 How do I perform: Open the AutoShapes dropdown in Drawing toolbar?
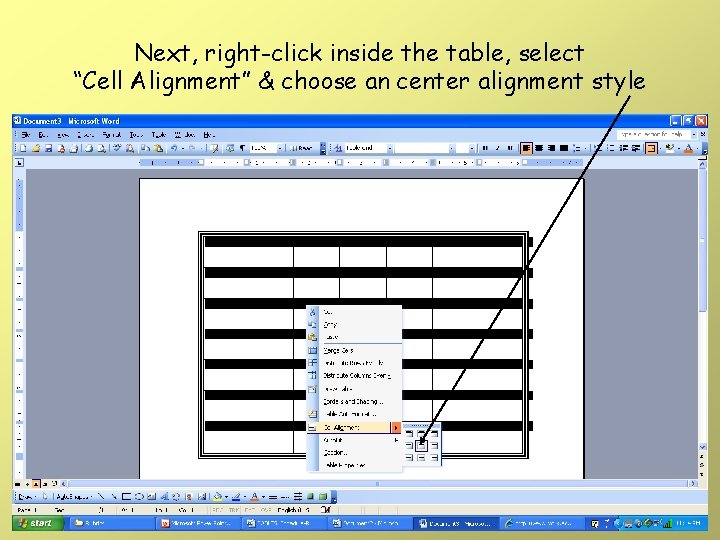(74, 496)
